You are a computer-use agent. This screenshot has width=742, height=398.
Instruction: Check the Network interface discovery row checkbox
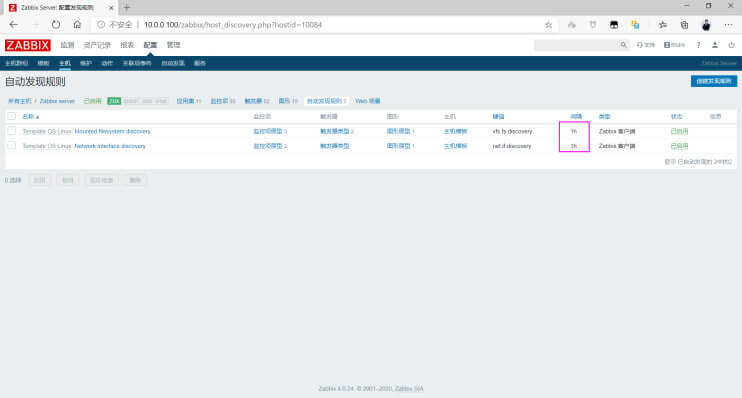pyautogui.click(x=12, y=146)
